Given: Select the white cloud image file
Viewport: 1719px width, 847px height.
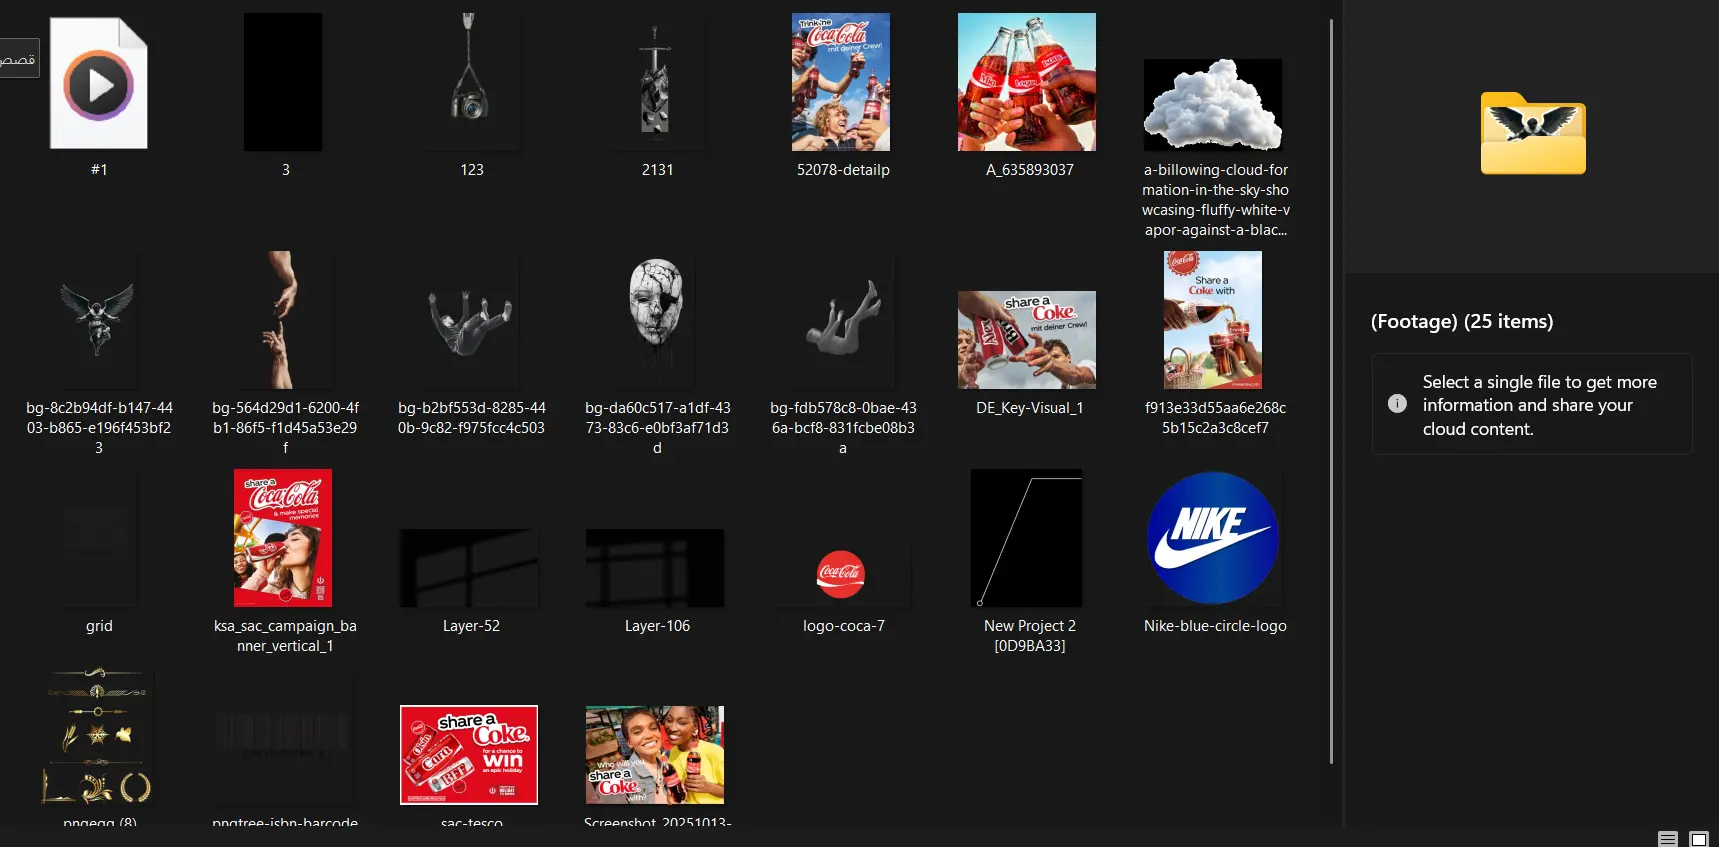Looking at the screenshot, I should [1213, 105].
